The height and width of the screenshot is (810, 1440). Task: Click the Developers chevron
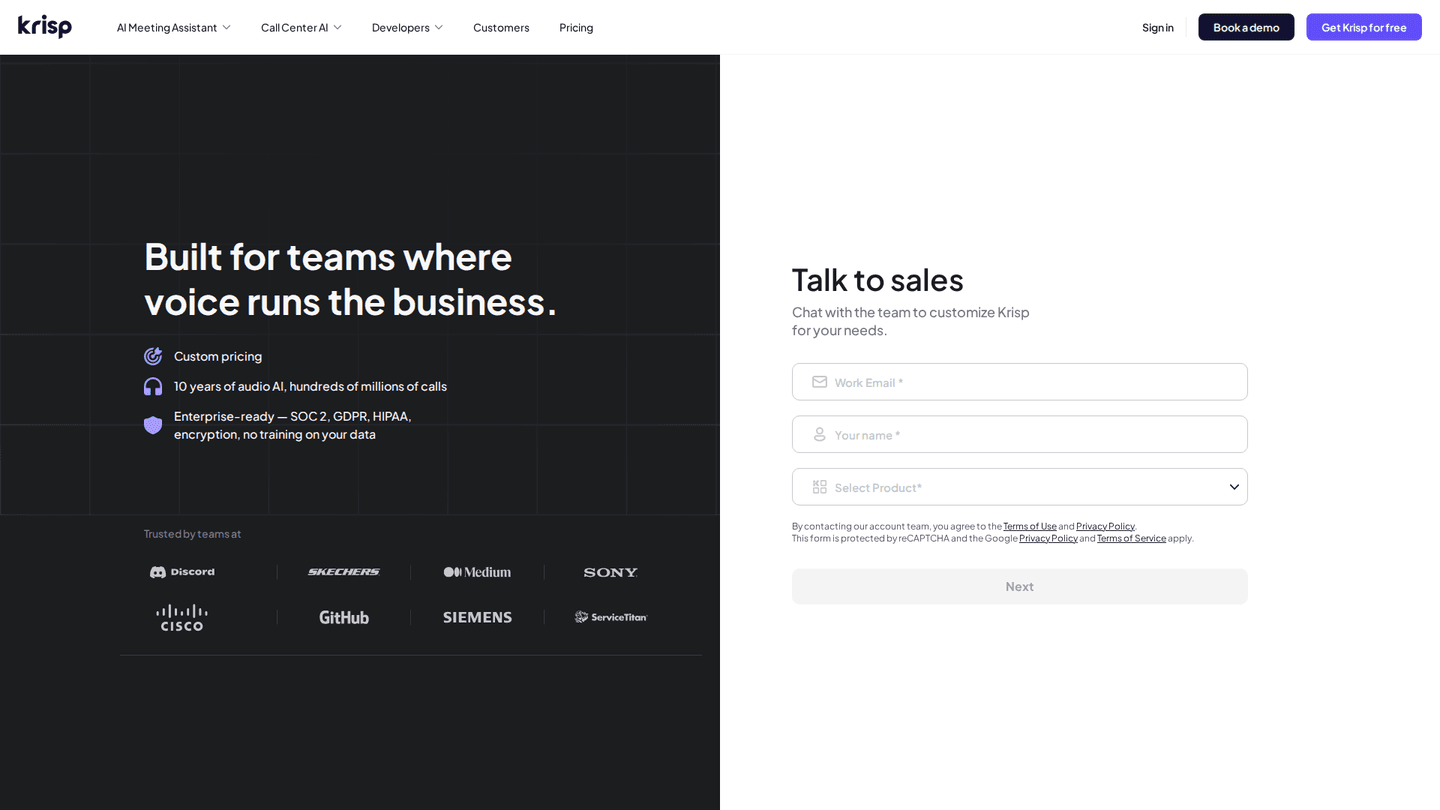click(438, 28)
